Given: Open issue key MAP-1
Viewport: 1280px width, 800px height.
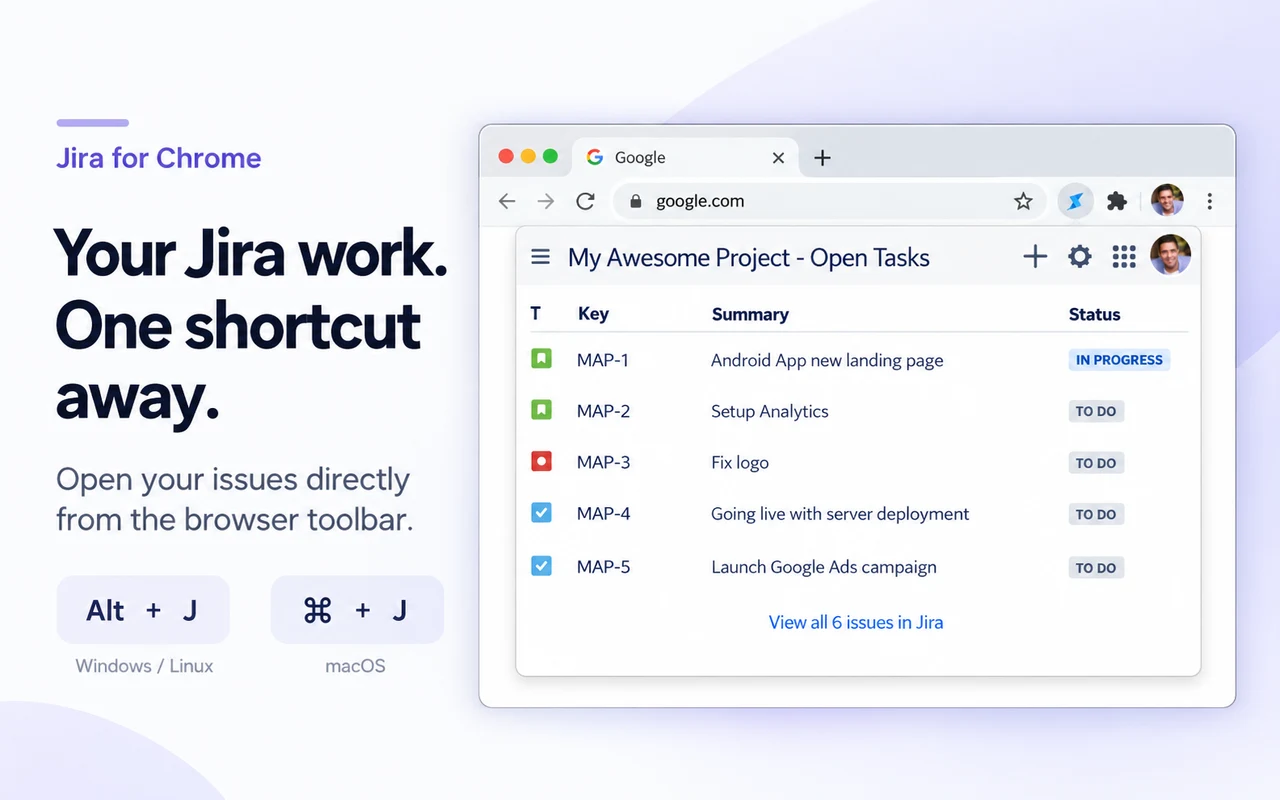Looking at the screenshot, I should point(603,360).
